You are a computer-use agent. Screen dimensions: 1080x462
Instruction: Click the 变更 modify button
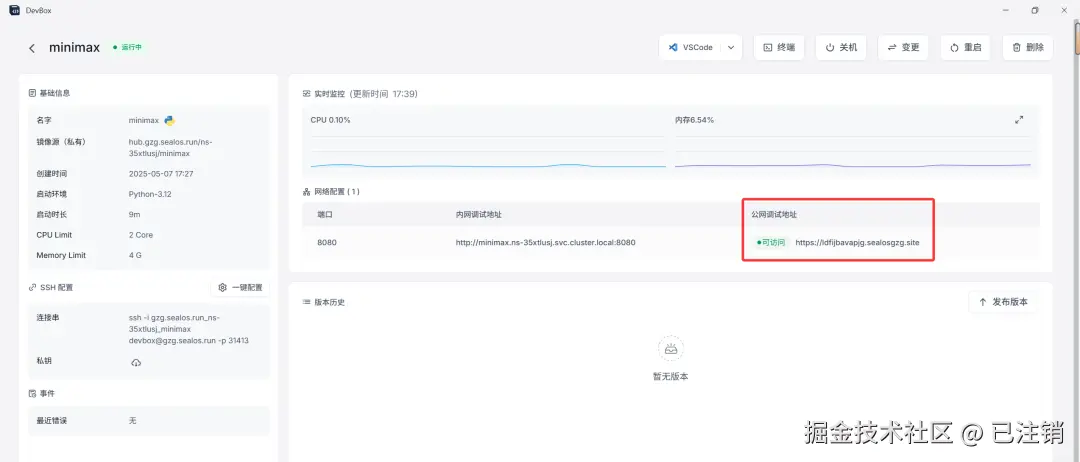tap(903, 48)
